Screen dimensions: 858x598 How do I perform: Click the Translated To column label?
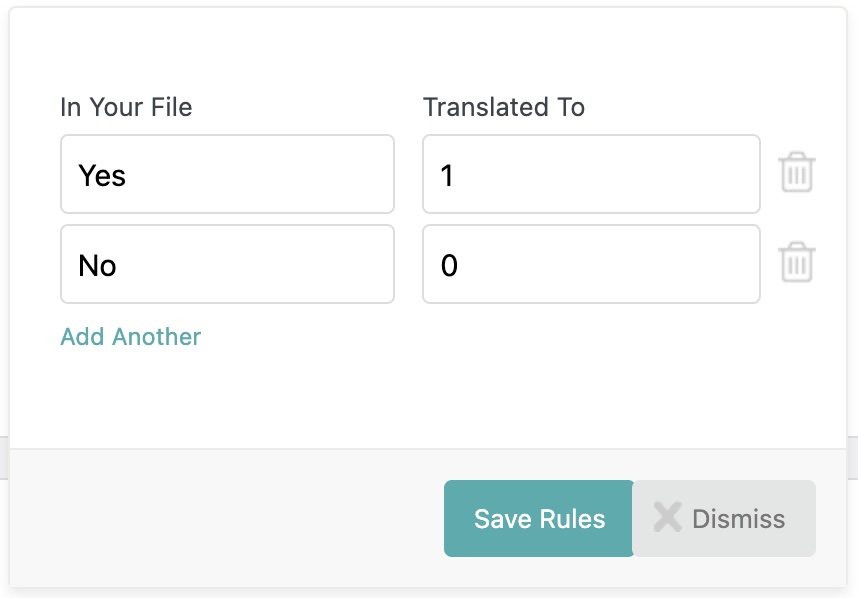504,107
